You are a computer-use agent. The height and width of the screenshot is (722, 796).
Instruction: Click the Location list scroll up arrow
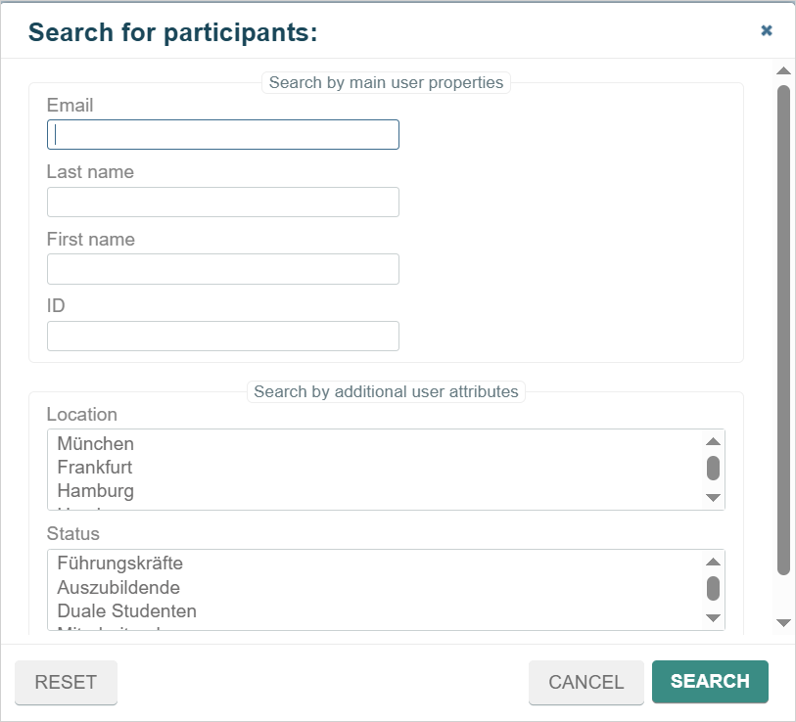[x=713, y=441]
